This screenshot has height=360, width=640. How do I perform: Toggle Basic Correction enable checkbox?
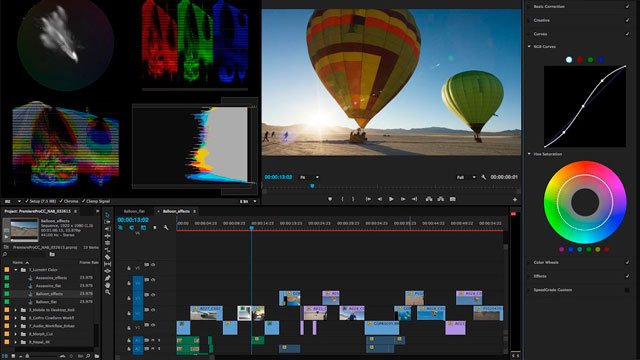click(627, 7)
